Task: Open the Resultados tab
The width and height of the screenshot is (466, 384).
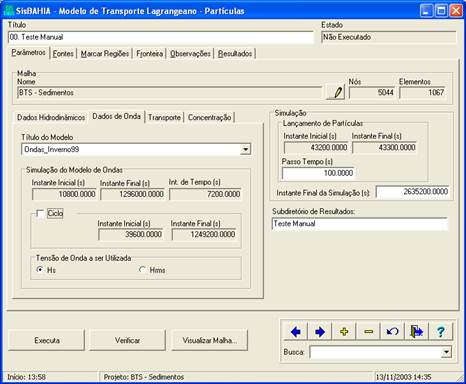Action: point(235,54)
